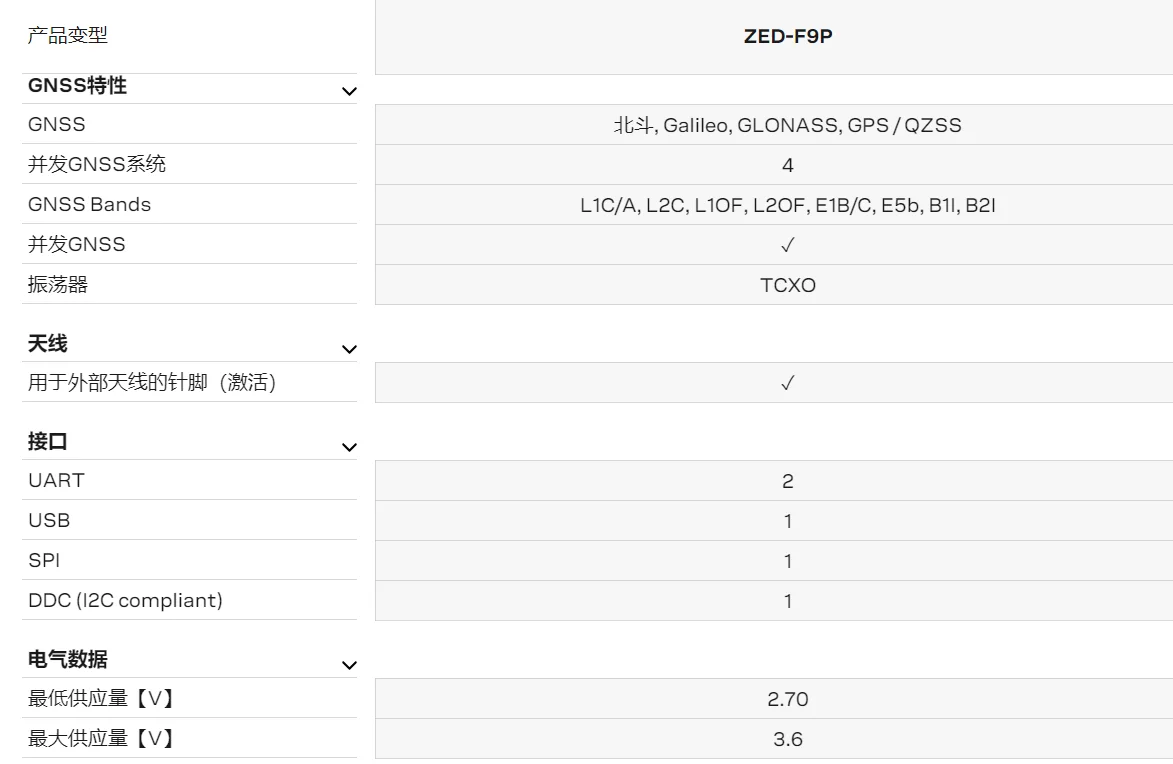Image resolution: width=1173 pixels, height=764 pixels.
Task: Collapse the 天线 section chevron
Action: (x=349, y=349)
